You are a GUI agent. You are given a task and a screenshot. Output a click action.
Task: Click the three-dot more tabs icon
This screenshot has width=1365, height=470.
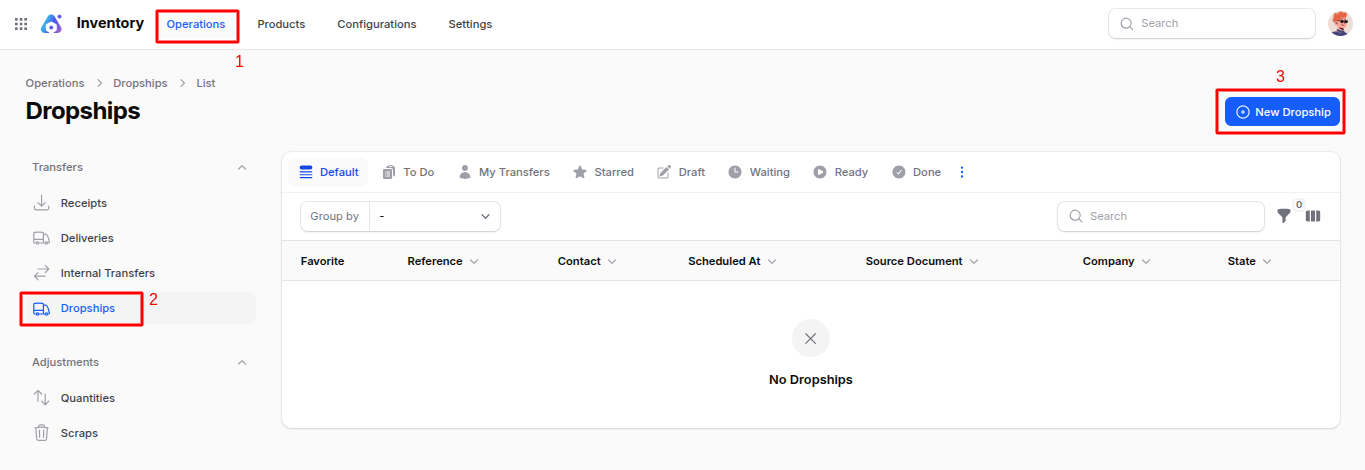coord(962,172)
